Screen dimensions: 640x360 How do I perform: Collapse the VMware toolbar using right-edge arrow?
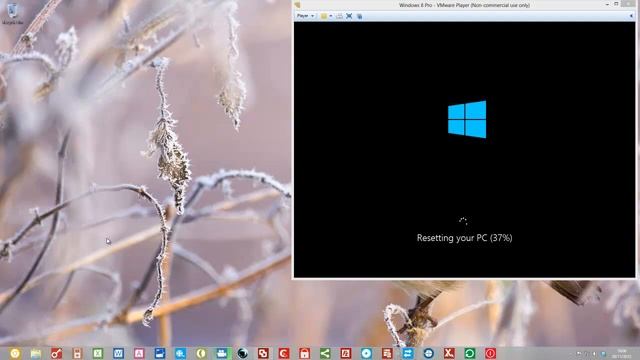(631, 16)
